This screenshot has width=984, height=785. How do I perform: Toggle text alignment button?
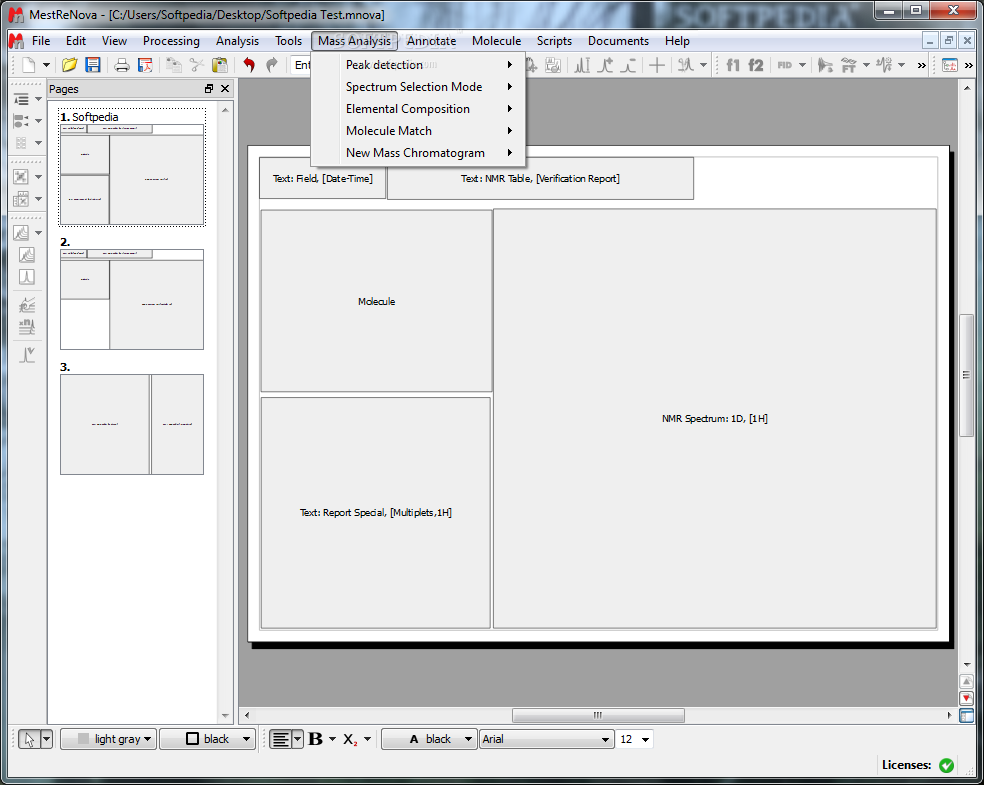coord(281,739)
